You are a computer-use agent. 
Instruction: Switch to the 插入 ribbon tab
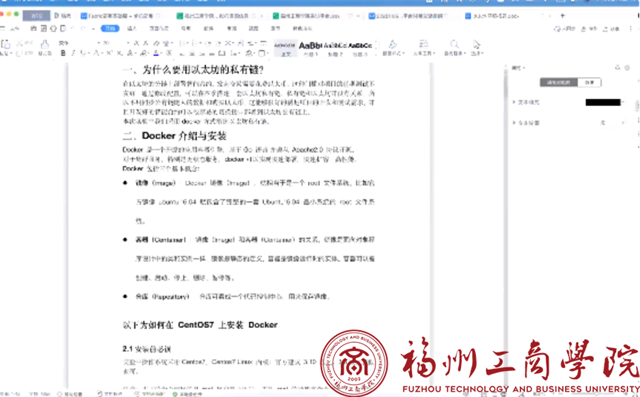132,29
